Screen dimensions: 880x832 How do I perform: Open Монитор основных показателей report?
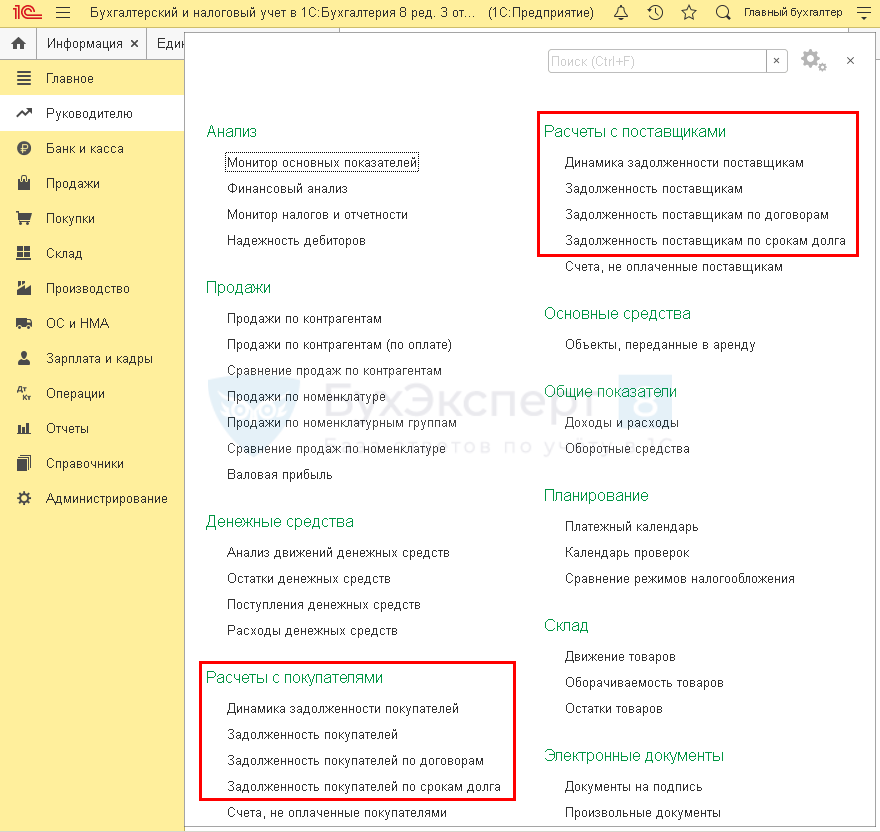tap(322, 162)
